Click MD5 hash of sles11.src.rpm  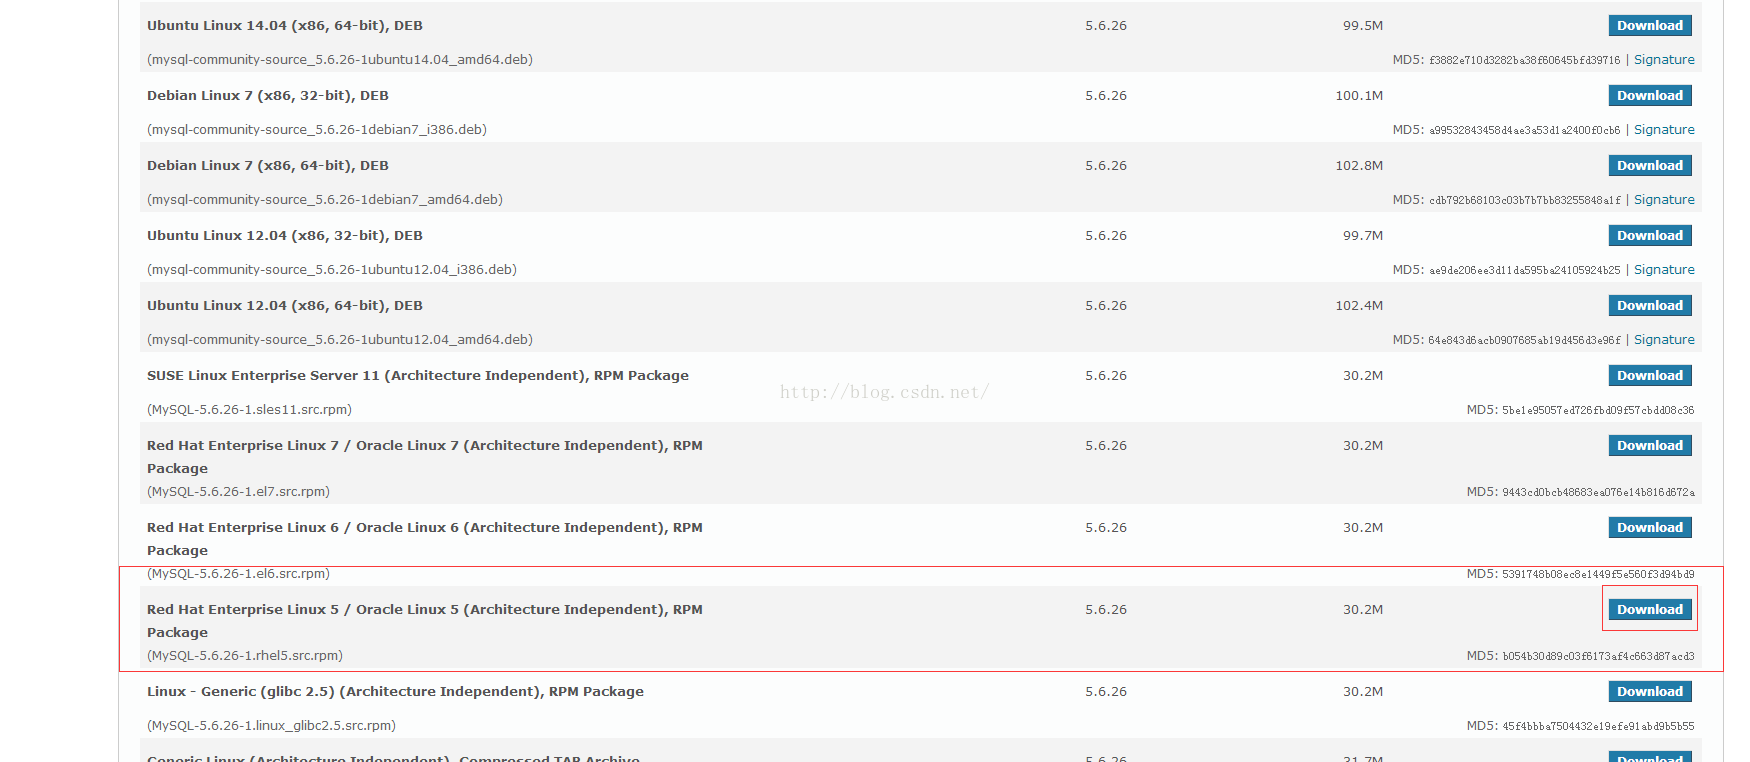(1598, 410)
